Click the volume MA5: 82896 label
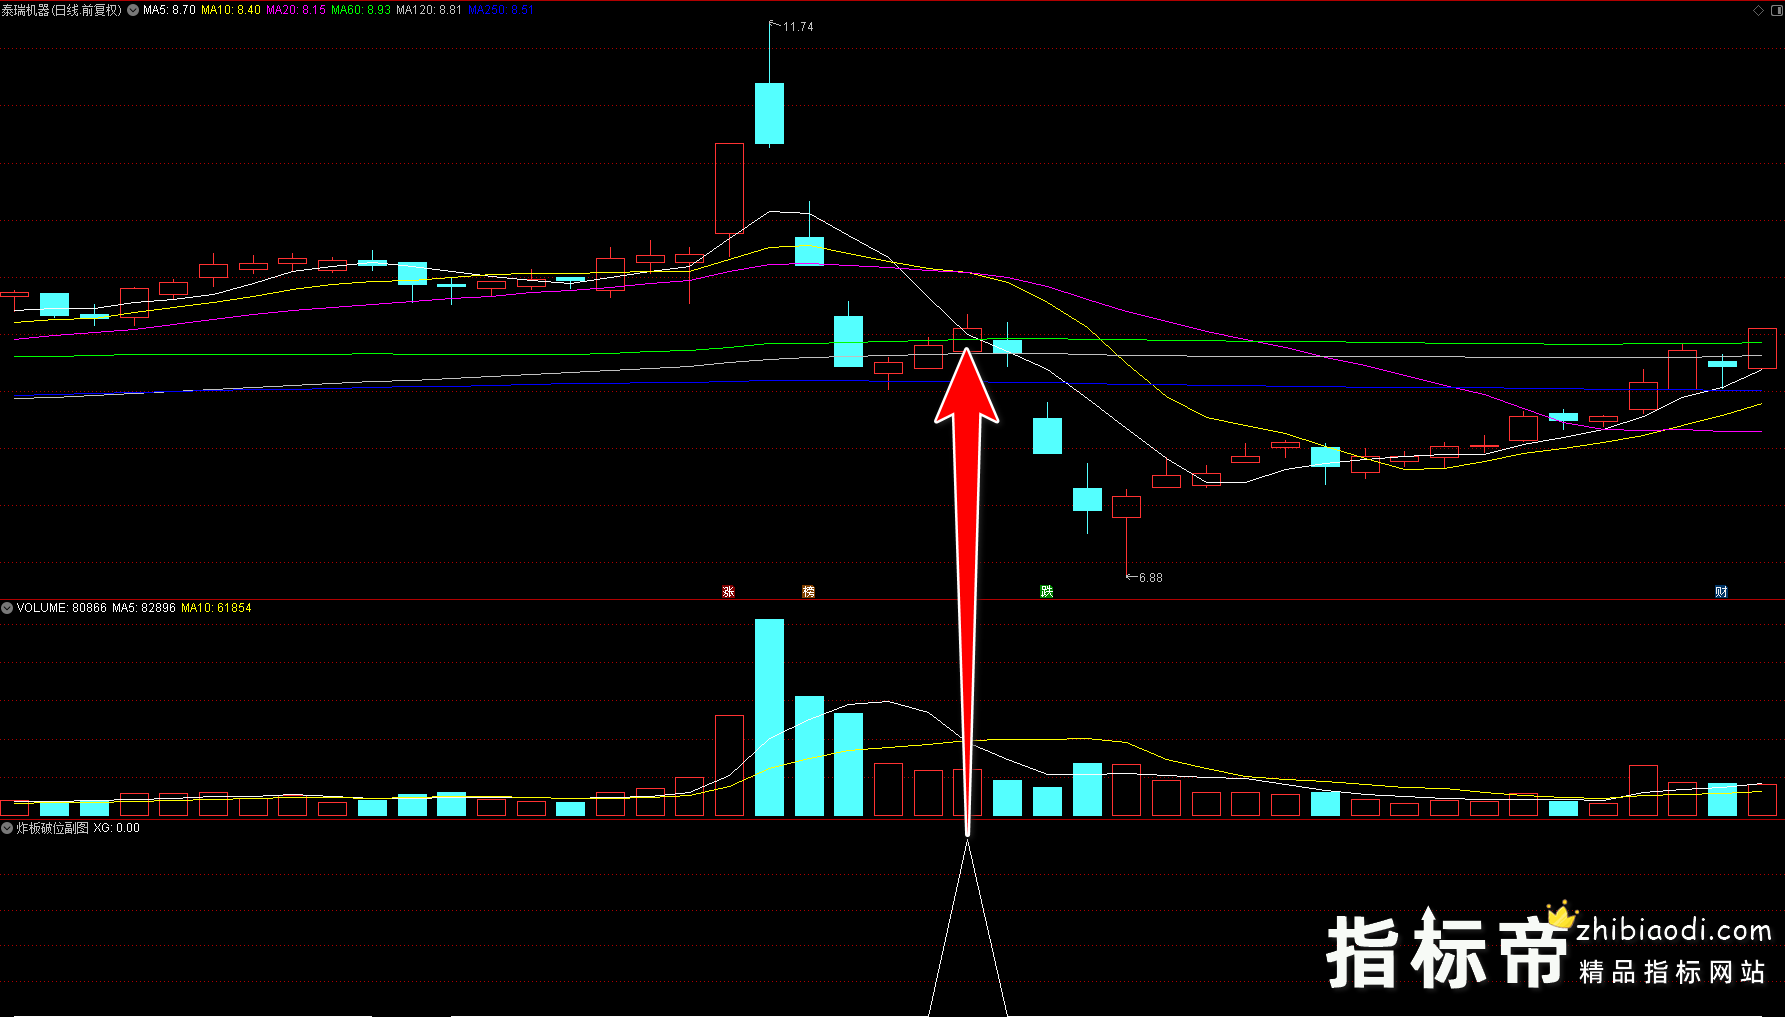 click(x=144, y=608)
